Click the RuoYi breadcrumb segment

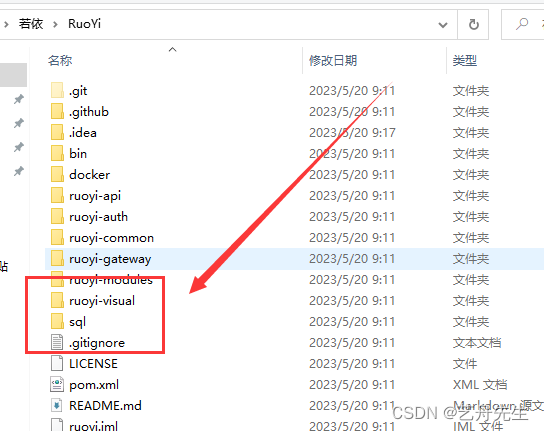coord(84,24)
